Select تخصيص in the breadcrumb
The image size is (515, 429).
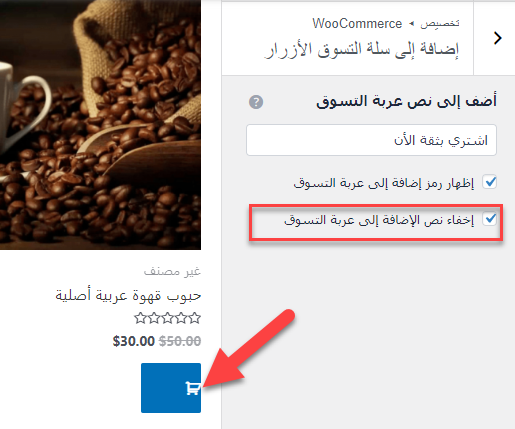click(x=440, y=24)
